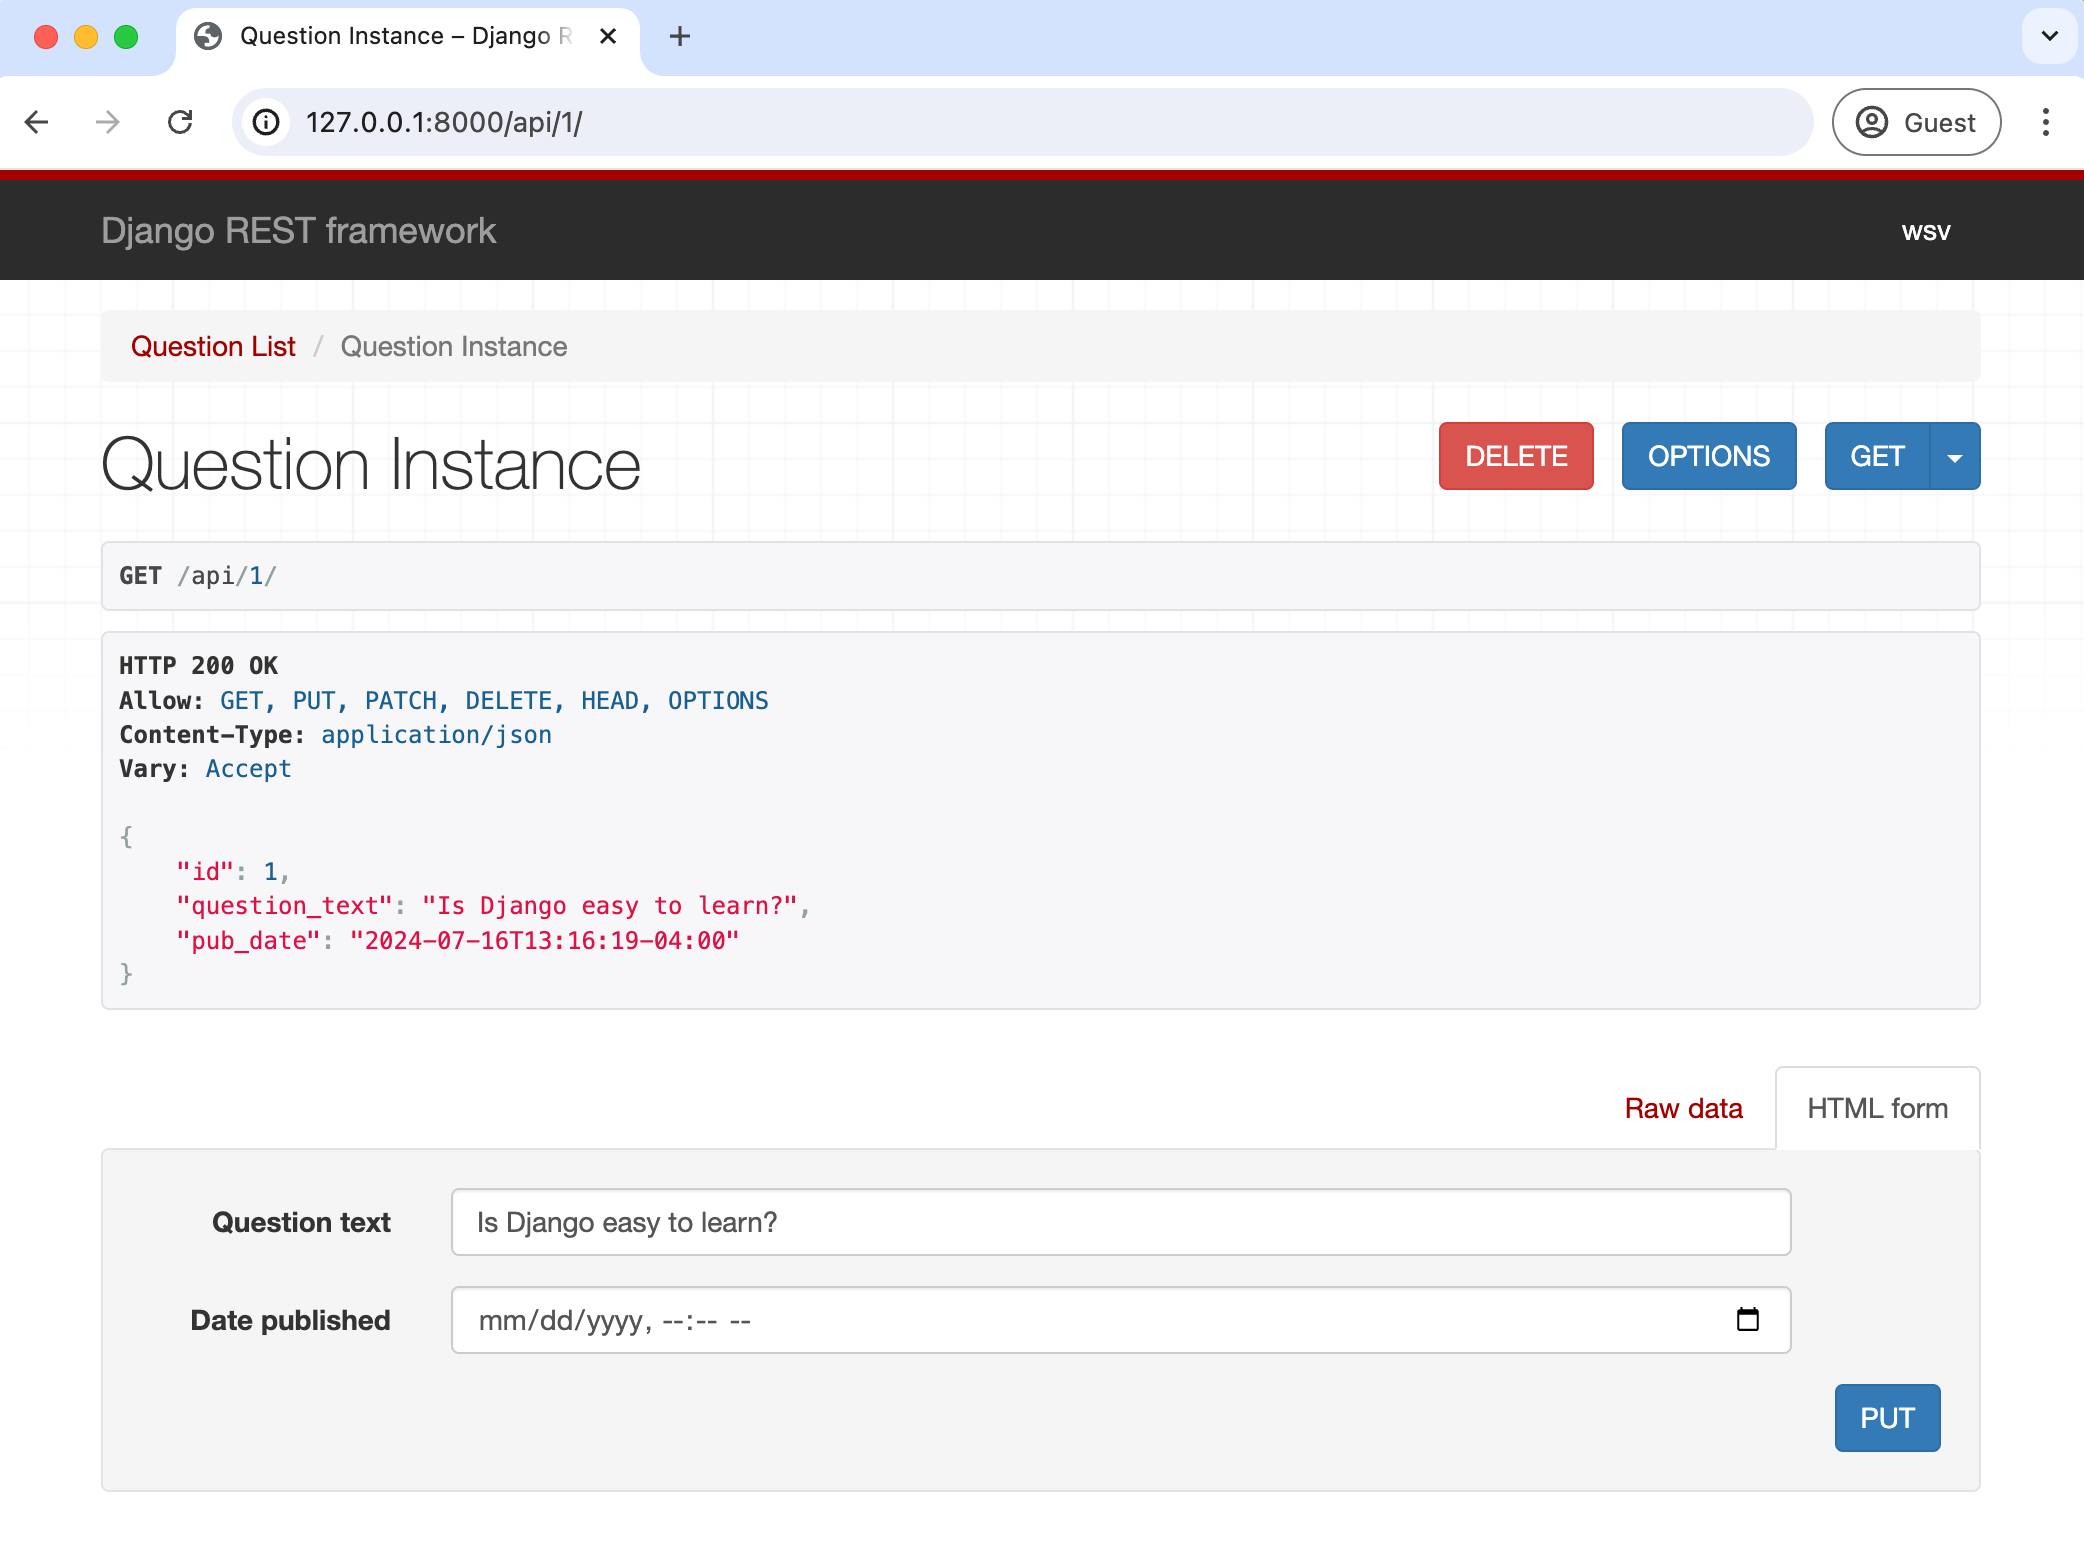
Task: Click the Question Instance page heading
Action: (371, 465)
